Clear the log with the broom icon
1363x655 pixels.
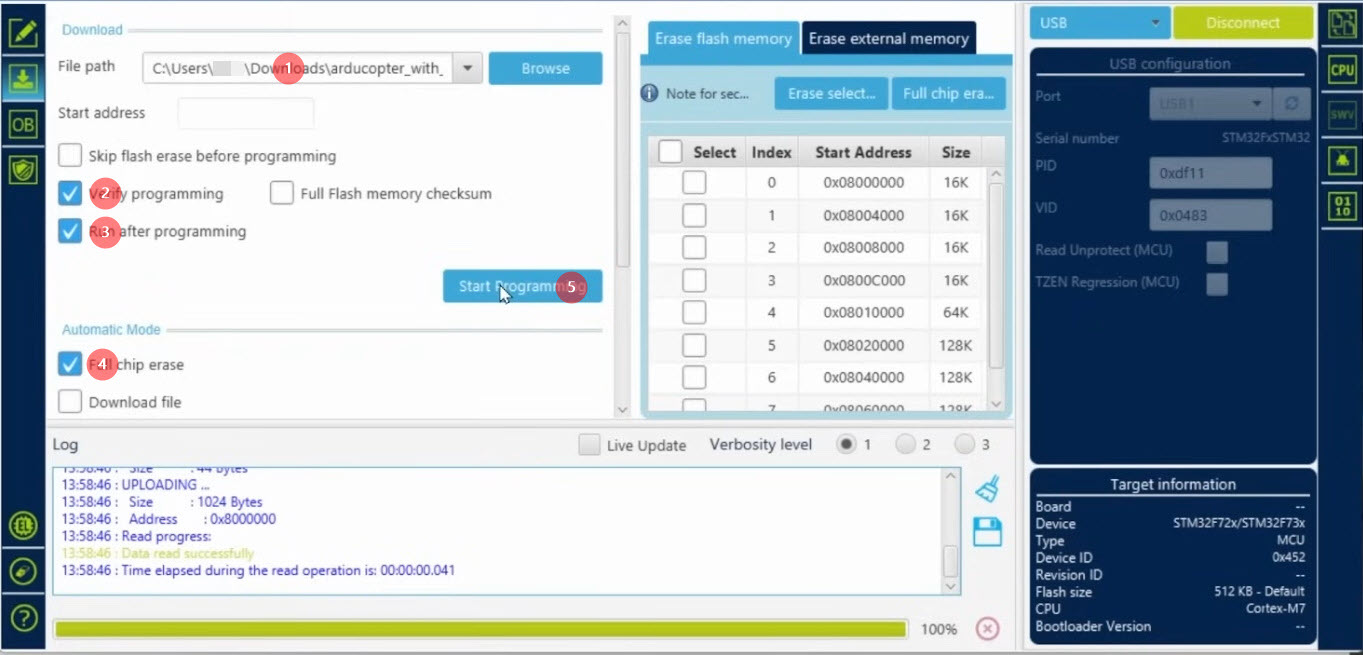[987, 489]
